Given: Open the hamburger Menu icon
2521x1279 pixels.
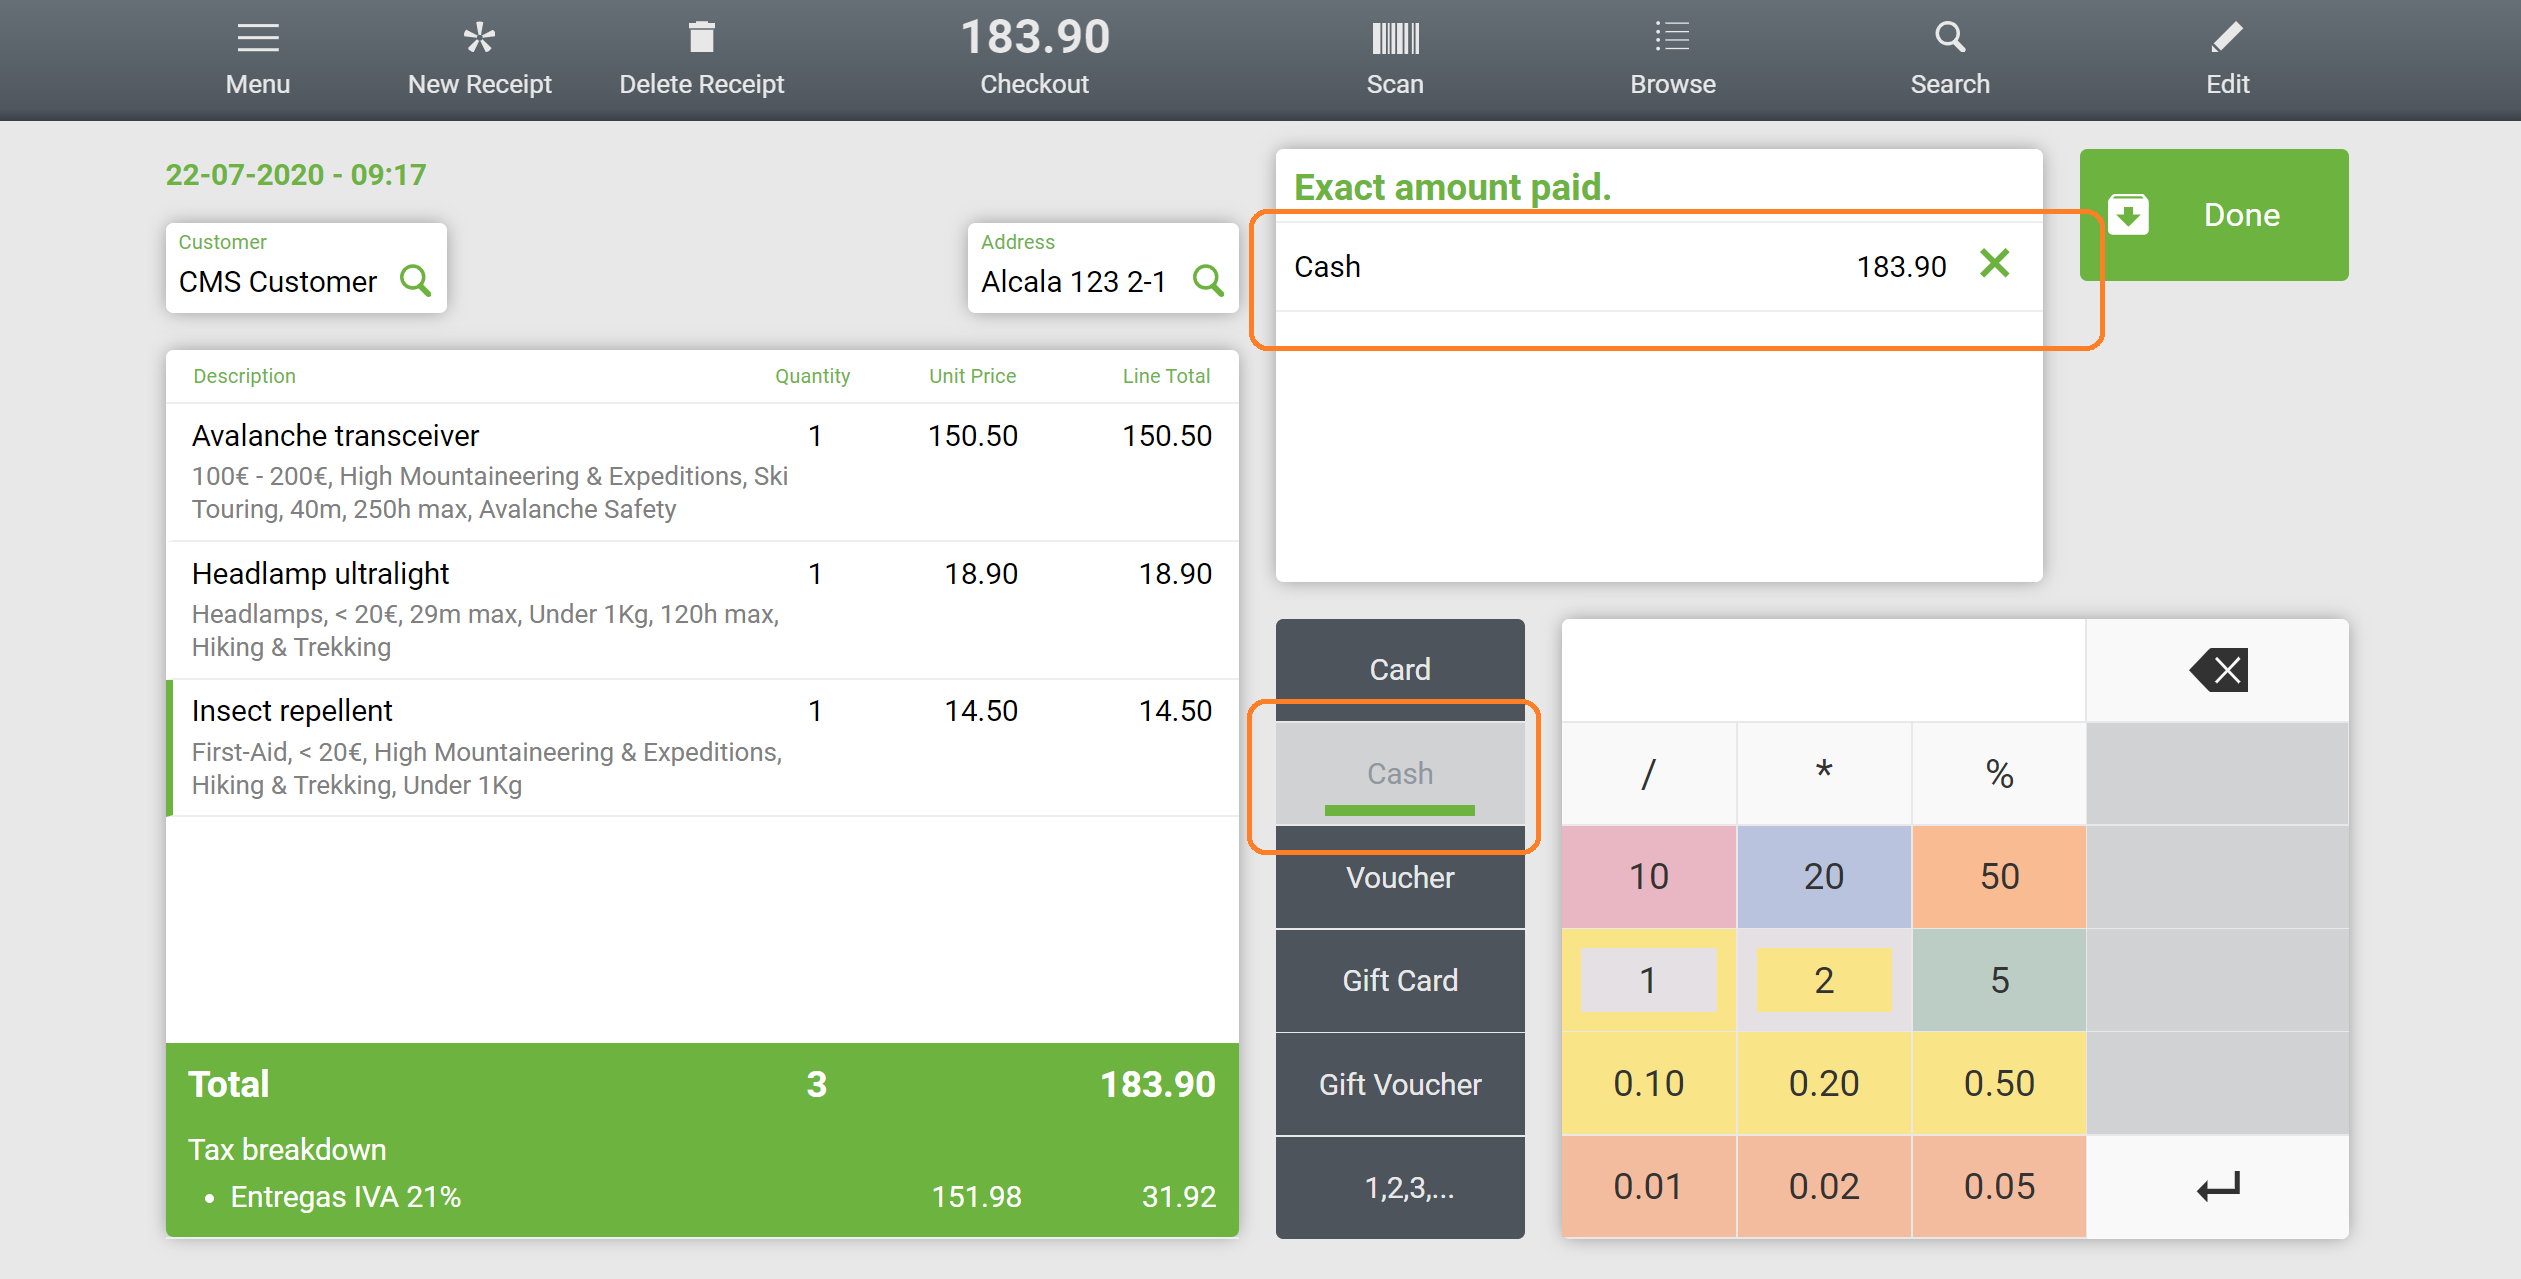Looking at the screenshot, I should click(x=257, y=39).
